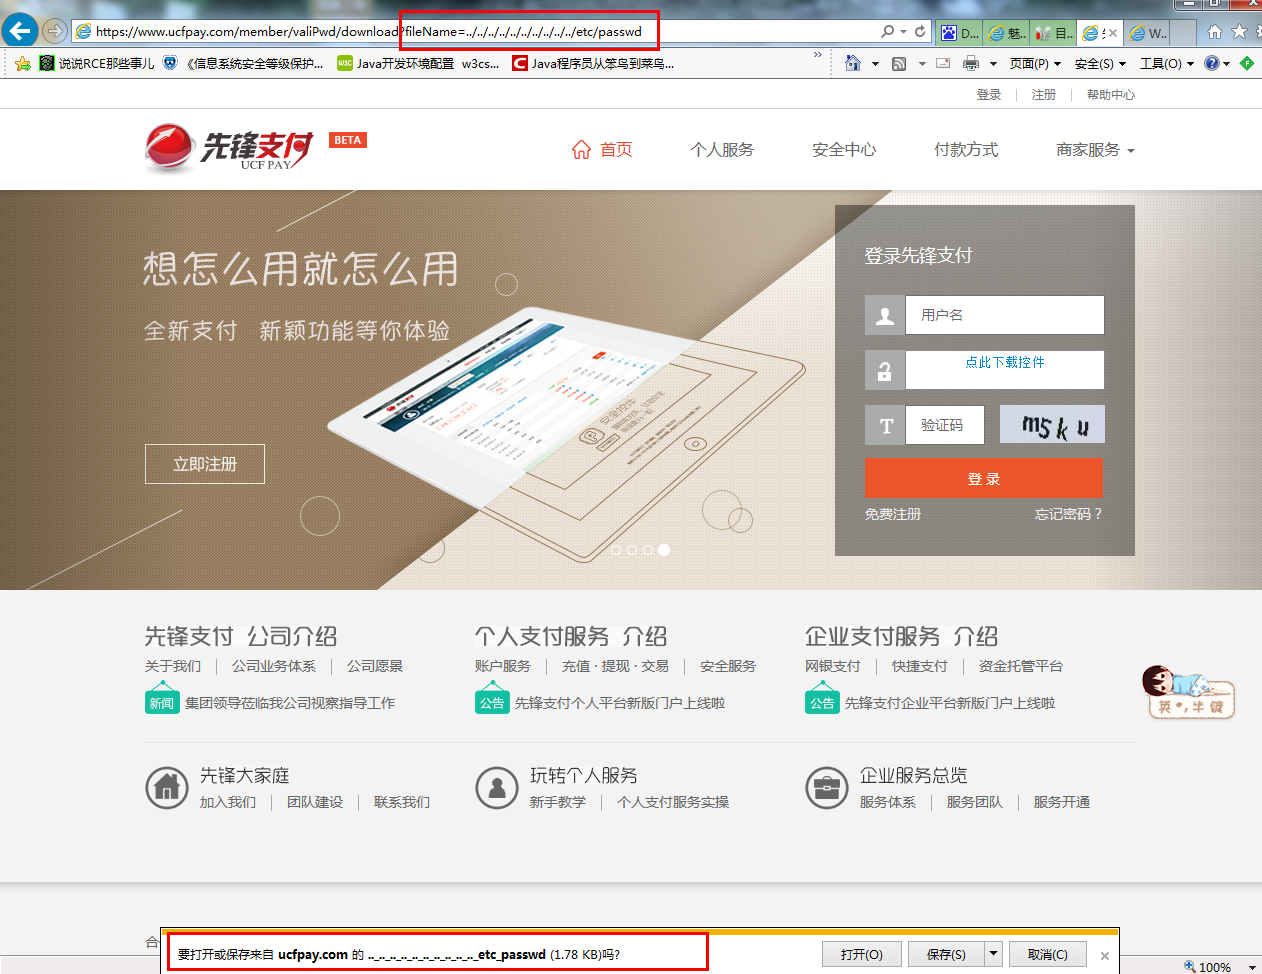The image size is (1262, 974).
Task: Click the search magnifier in address bar
Action: 887,31
